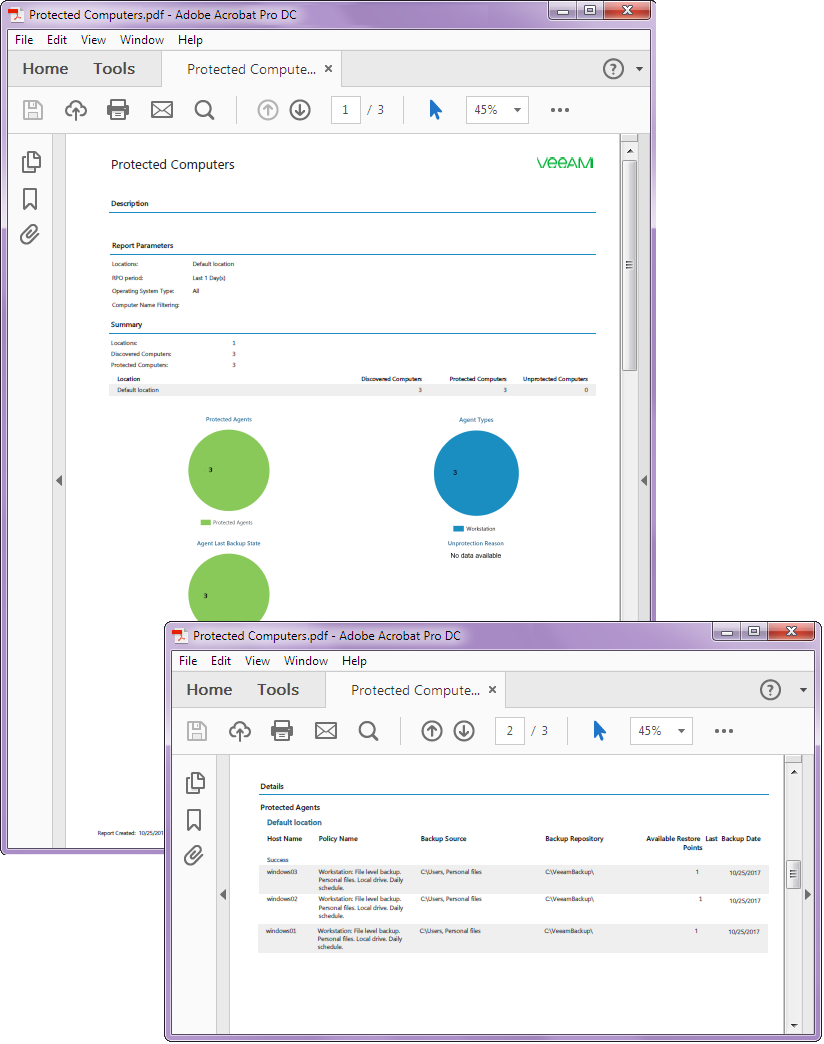Click Default location heading in Details
The height and width of the screenshot is (1044, 824).
click(x=294, y=823)
